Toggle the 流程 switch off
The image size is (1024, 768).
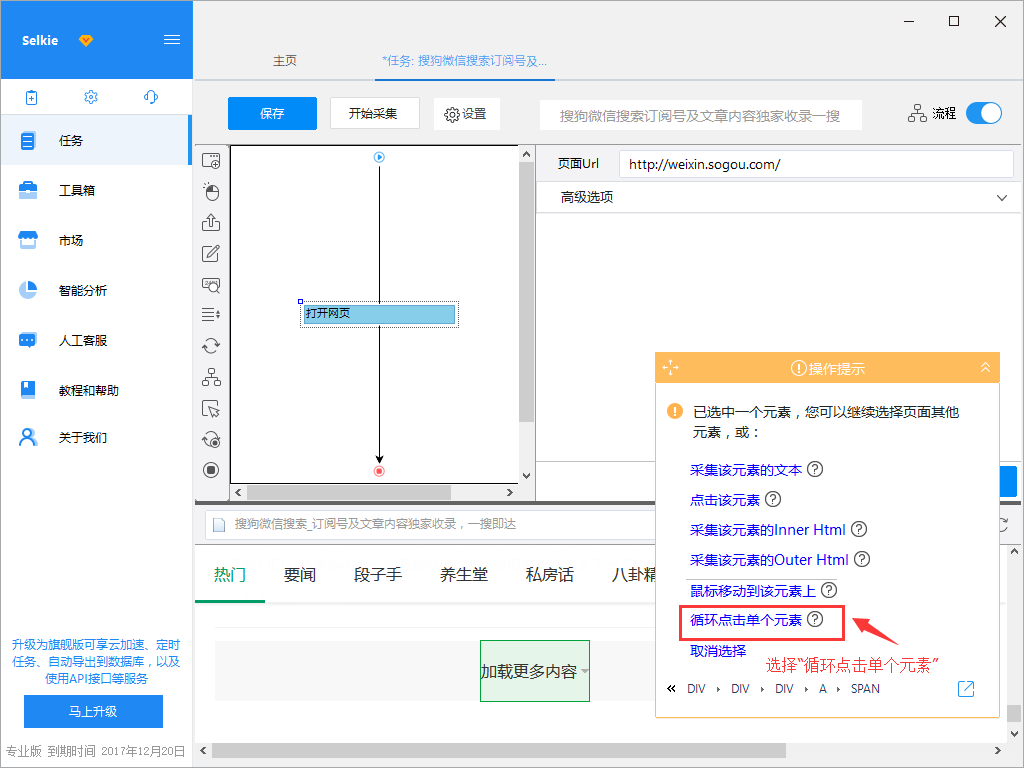click(984, 113)
